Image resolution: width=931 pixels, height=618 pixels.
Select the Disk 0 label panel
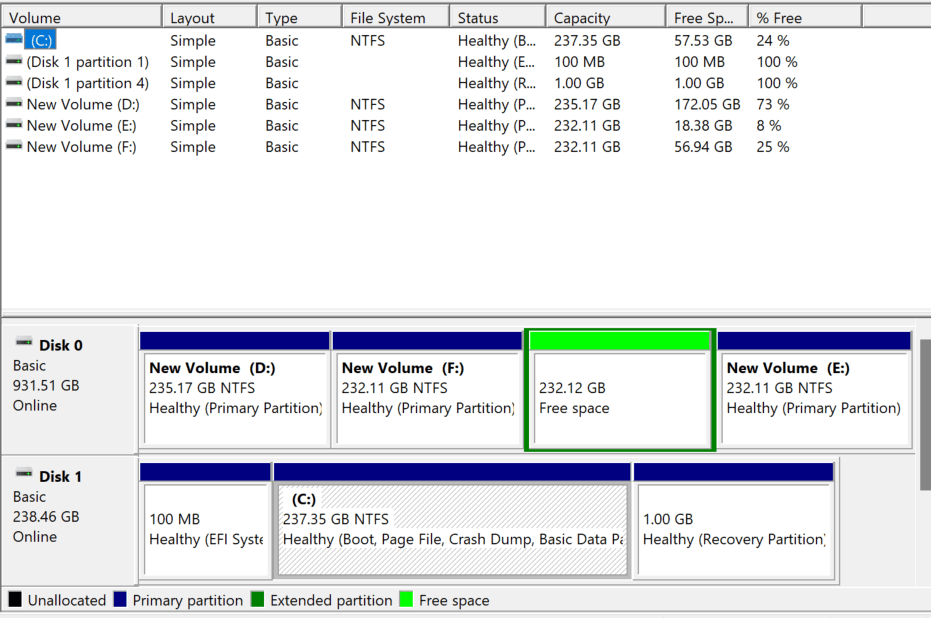point(69,389)
